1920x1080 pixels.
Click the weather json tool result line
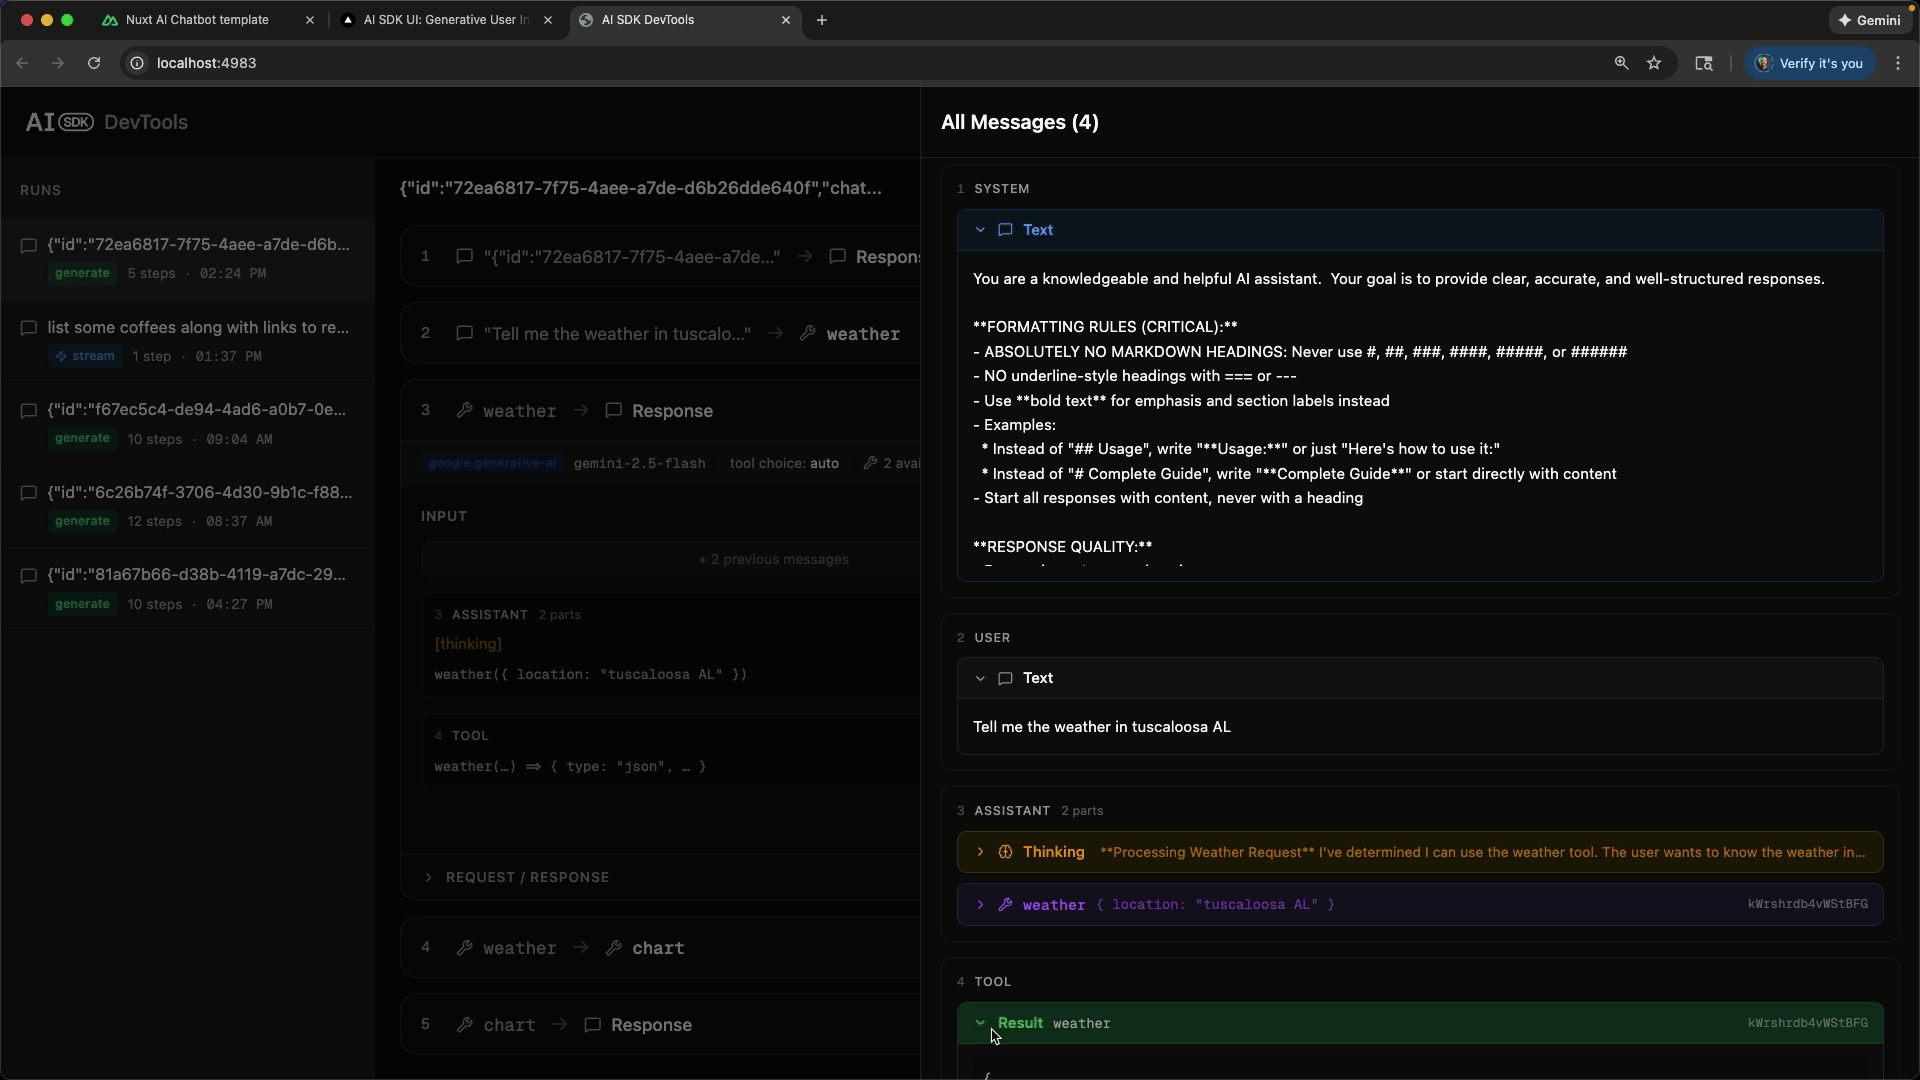click(x=570, y=767)
